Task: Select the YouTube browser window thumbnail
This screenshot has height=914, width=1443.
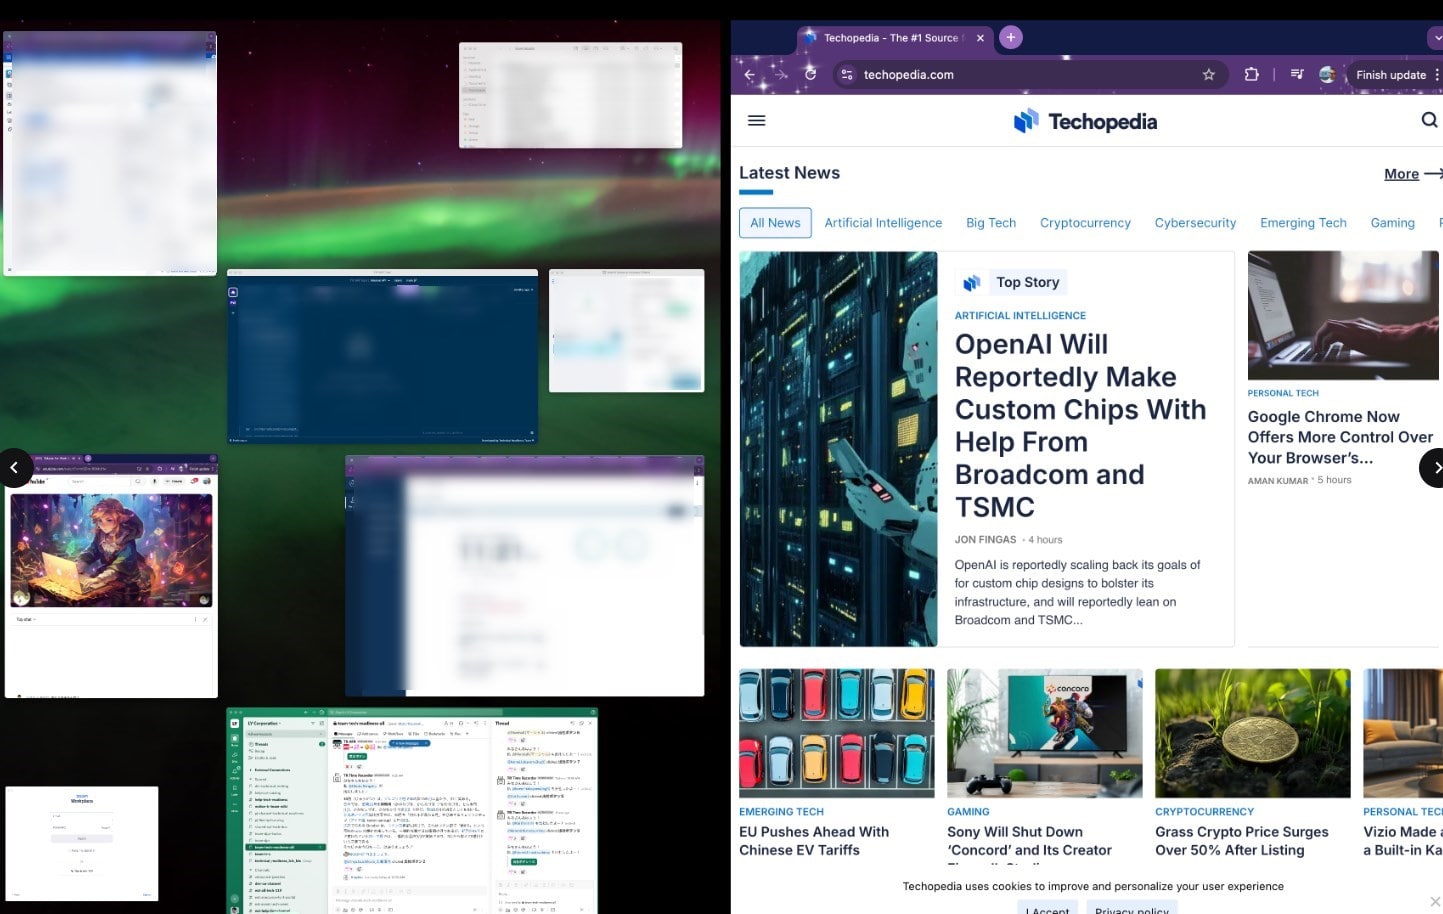Action: coord(111,576)
